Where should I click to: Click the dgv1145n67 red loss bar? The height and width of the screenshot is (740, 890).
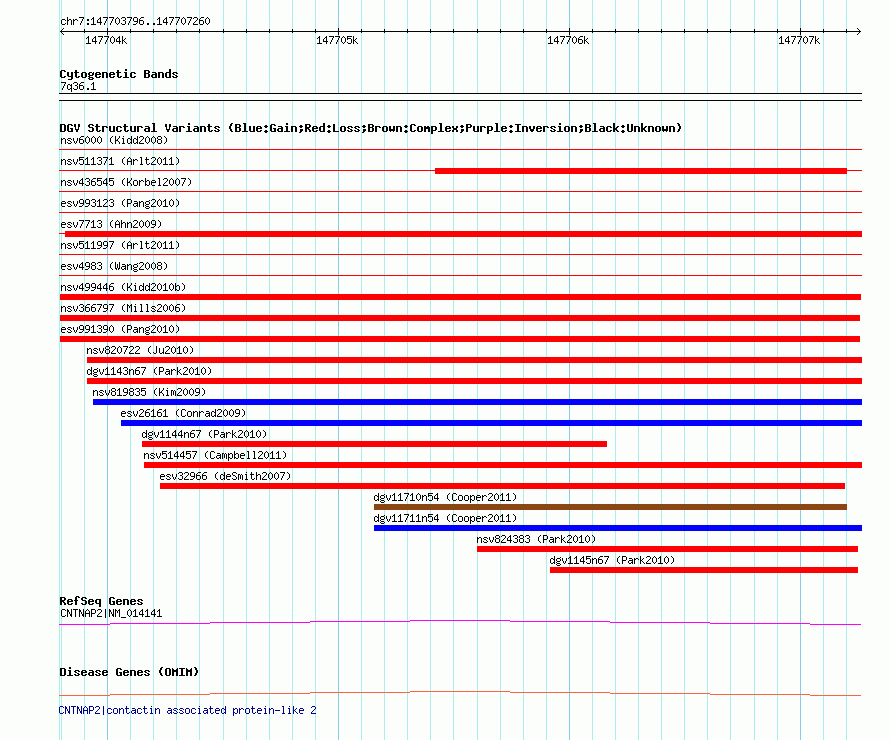[x=704, y=570]
